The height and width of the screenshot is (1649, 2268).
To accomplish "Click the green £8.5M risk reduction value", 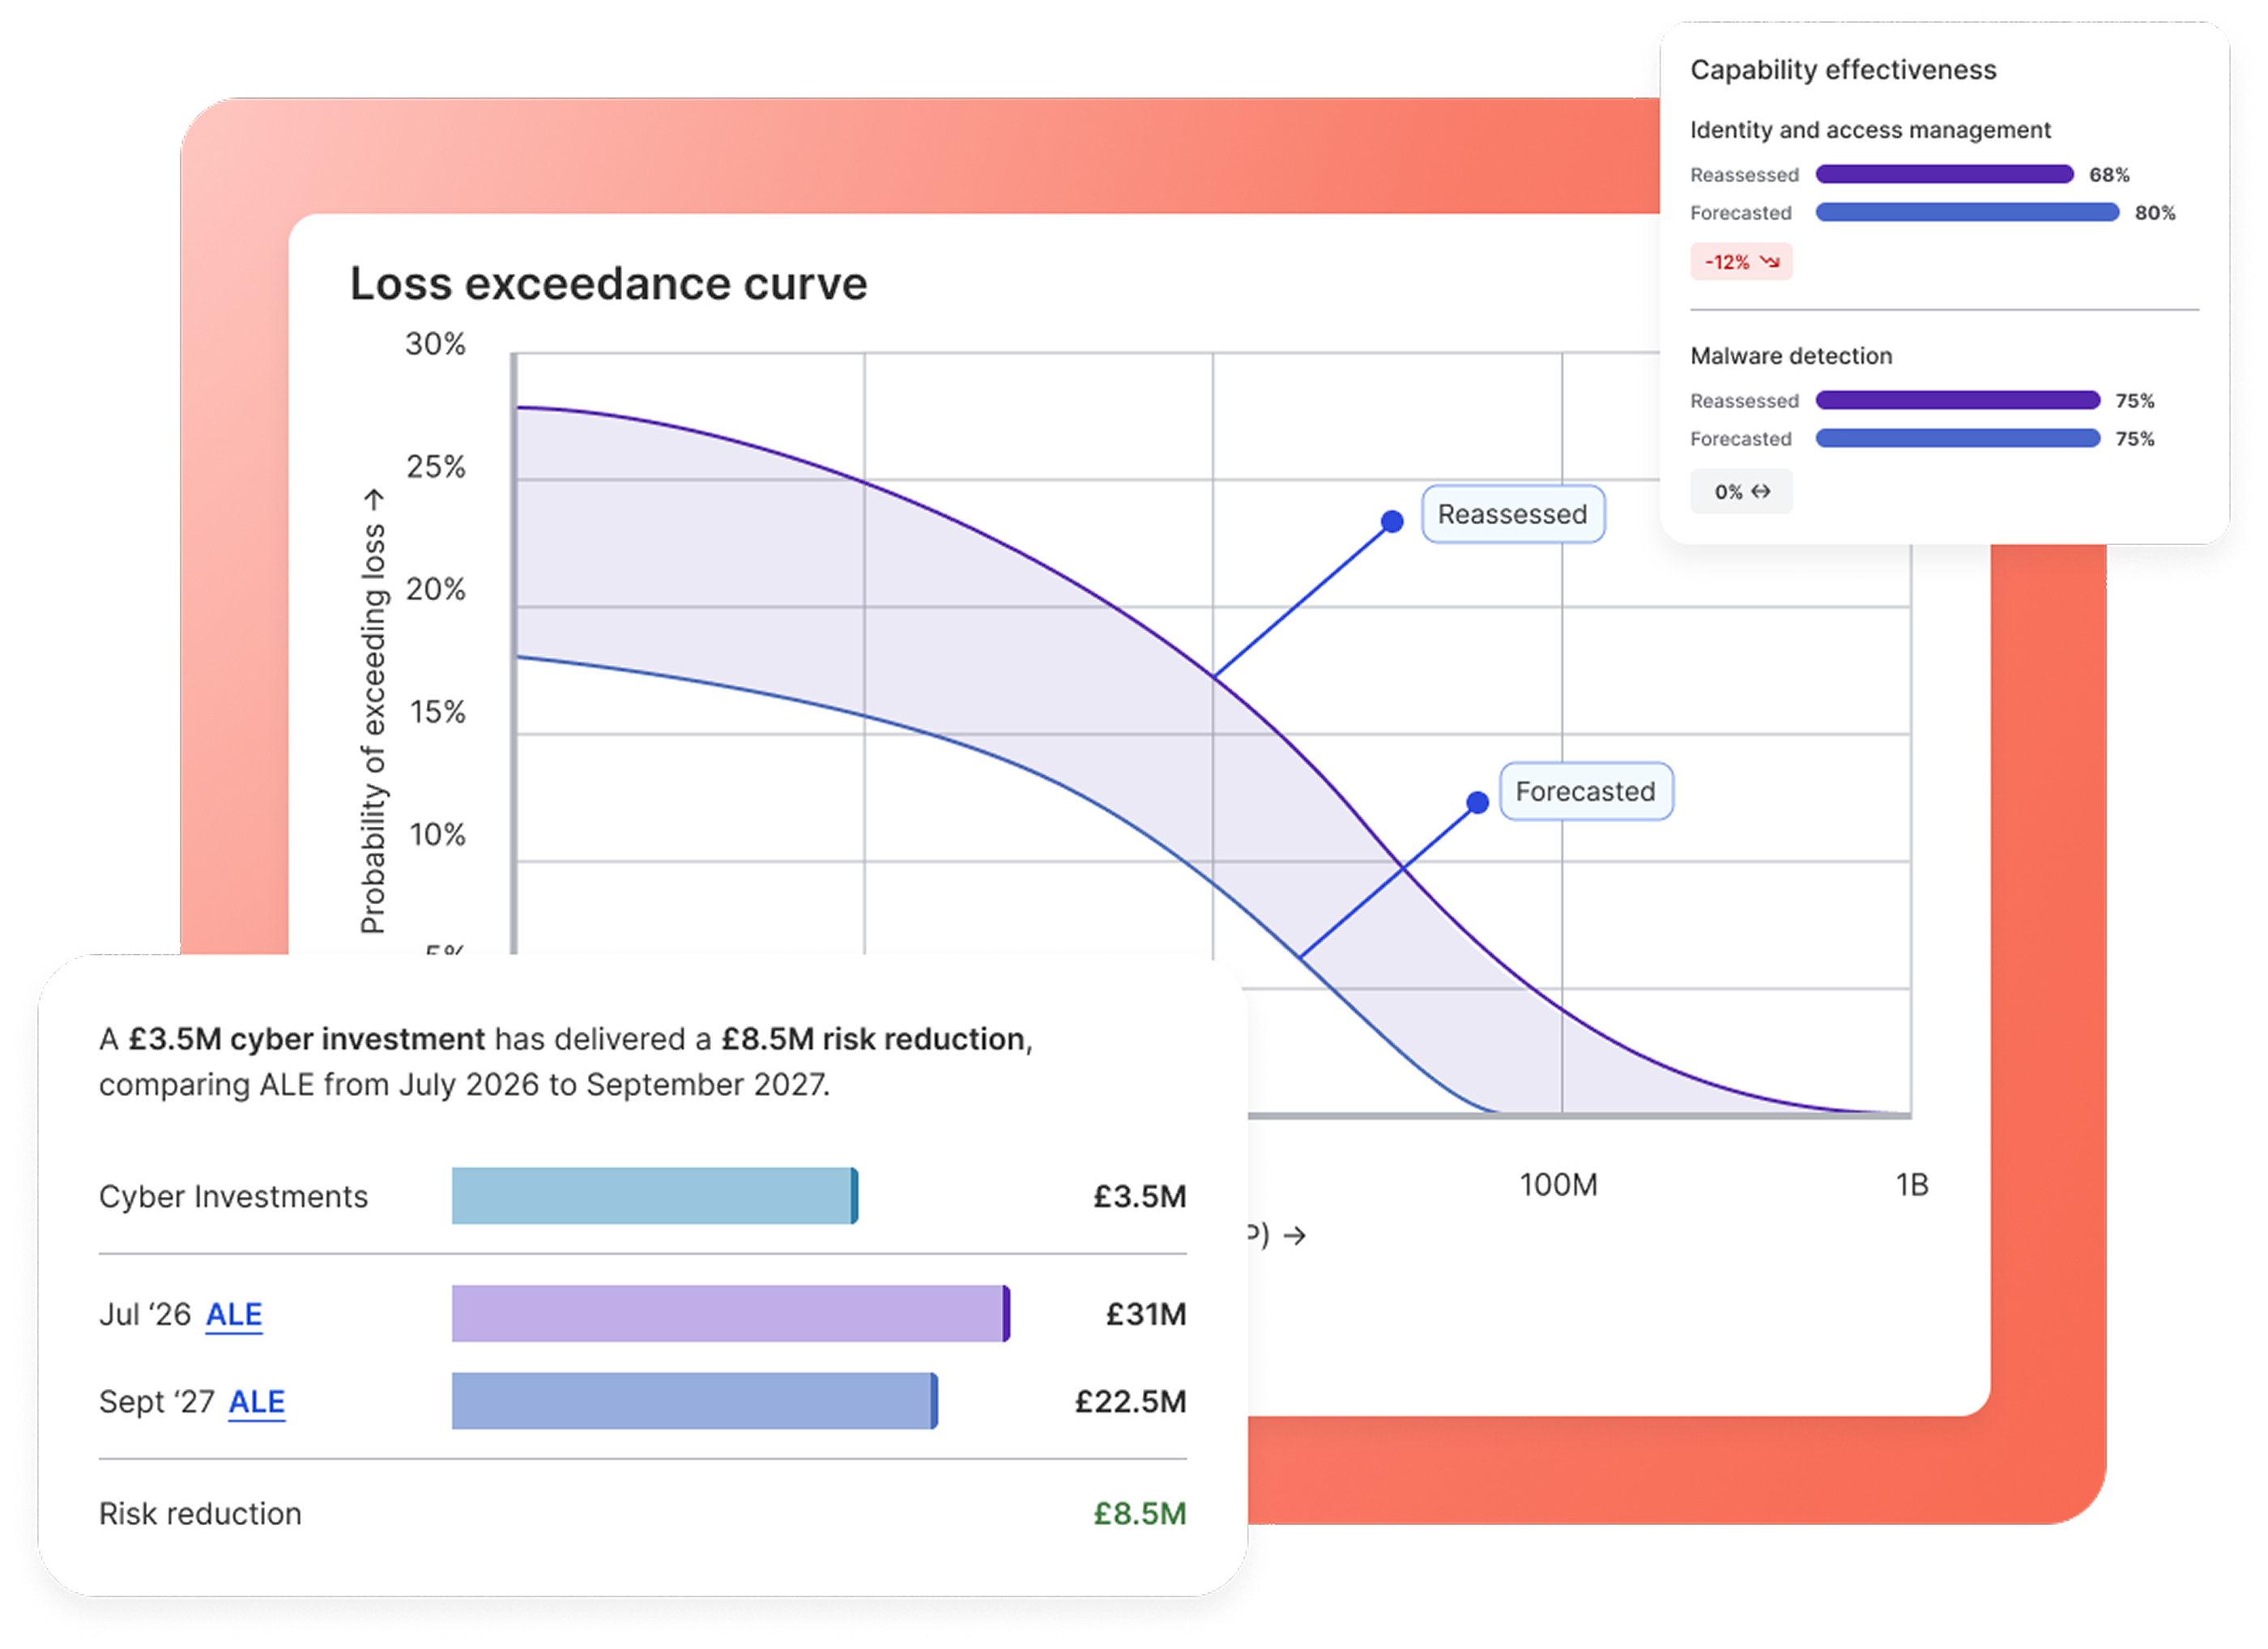I will 1140,1514.
